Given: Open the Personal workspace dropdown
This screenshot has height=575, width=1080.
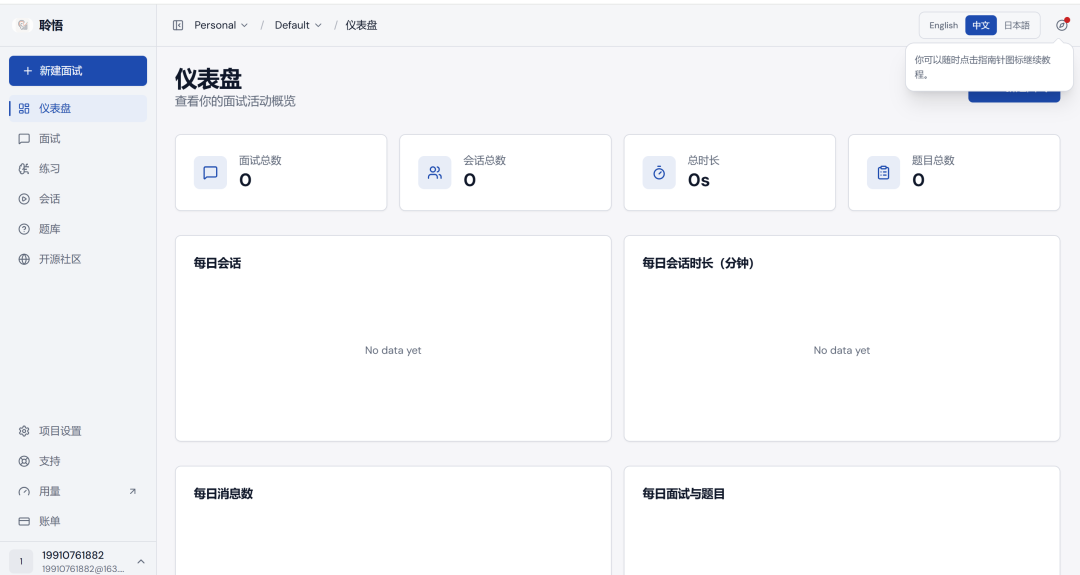Looking at the screenshot, I should pos(220,25).
